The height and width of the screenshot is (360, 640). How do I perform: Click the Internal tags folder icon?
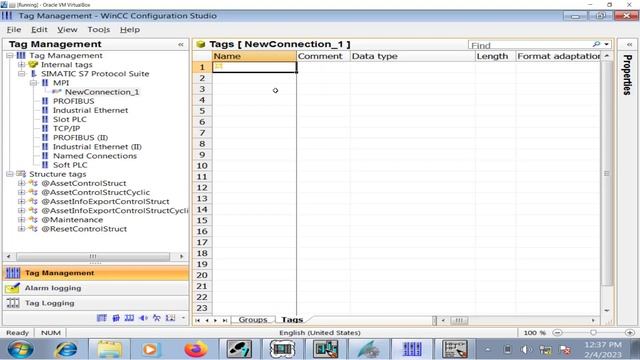tap(33, 64)
